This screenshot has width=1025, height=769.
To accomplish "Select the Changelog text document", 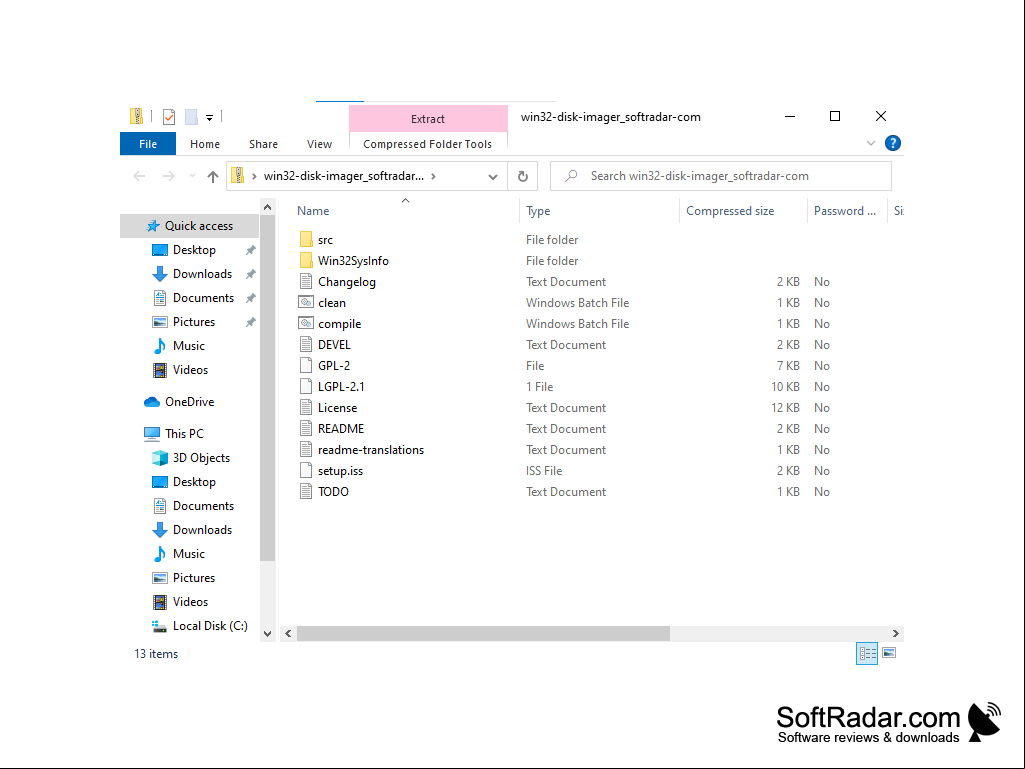I will tap(346, 282).
